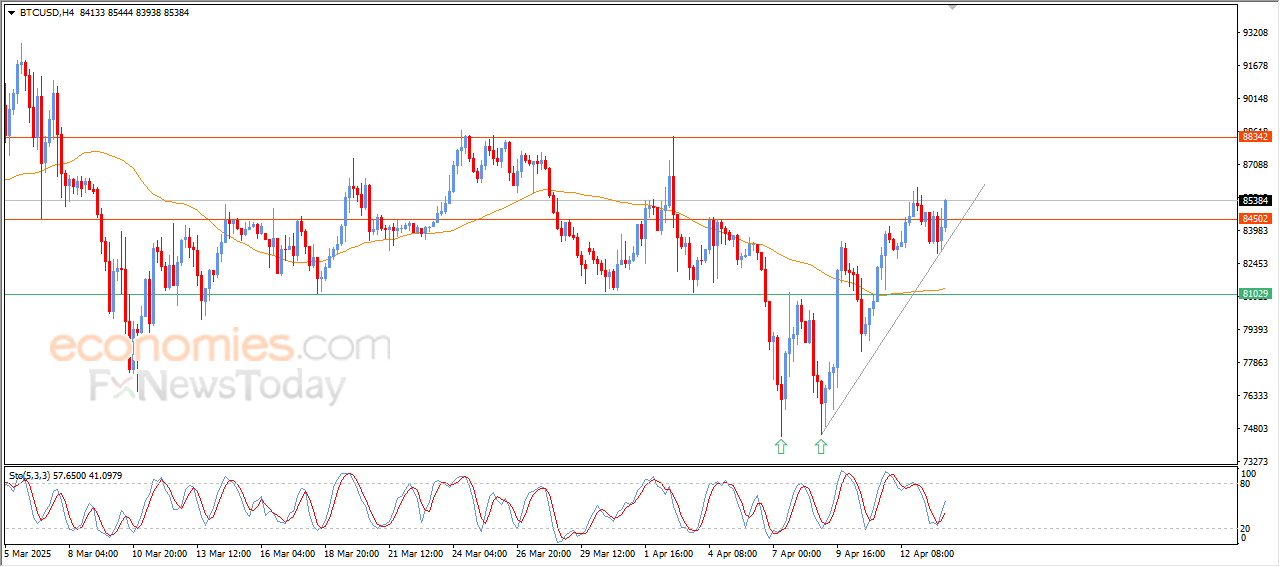This screenshot has width=1280, height=567.
Task: Click the 26 Mar 20:00 time label
Action: [543, 553]
